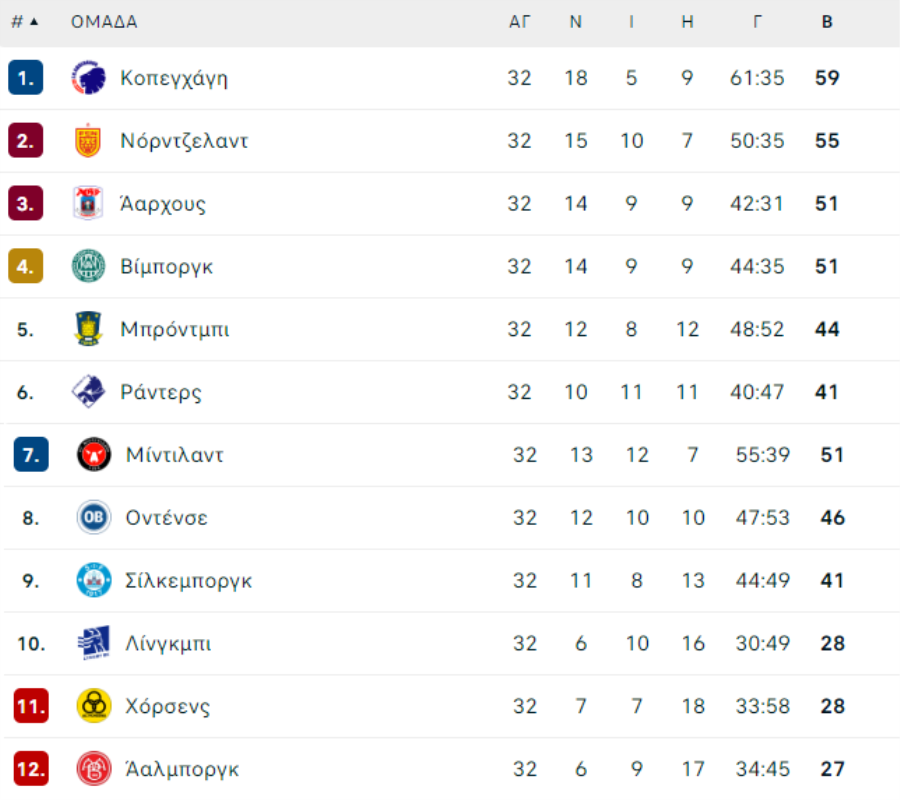Click the Χόρσενς yellow crest icon
This screenshot has width=900, height=800.
[94, 706]
